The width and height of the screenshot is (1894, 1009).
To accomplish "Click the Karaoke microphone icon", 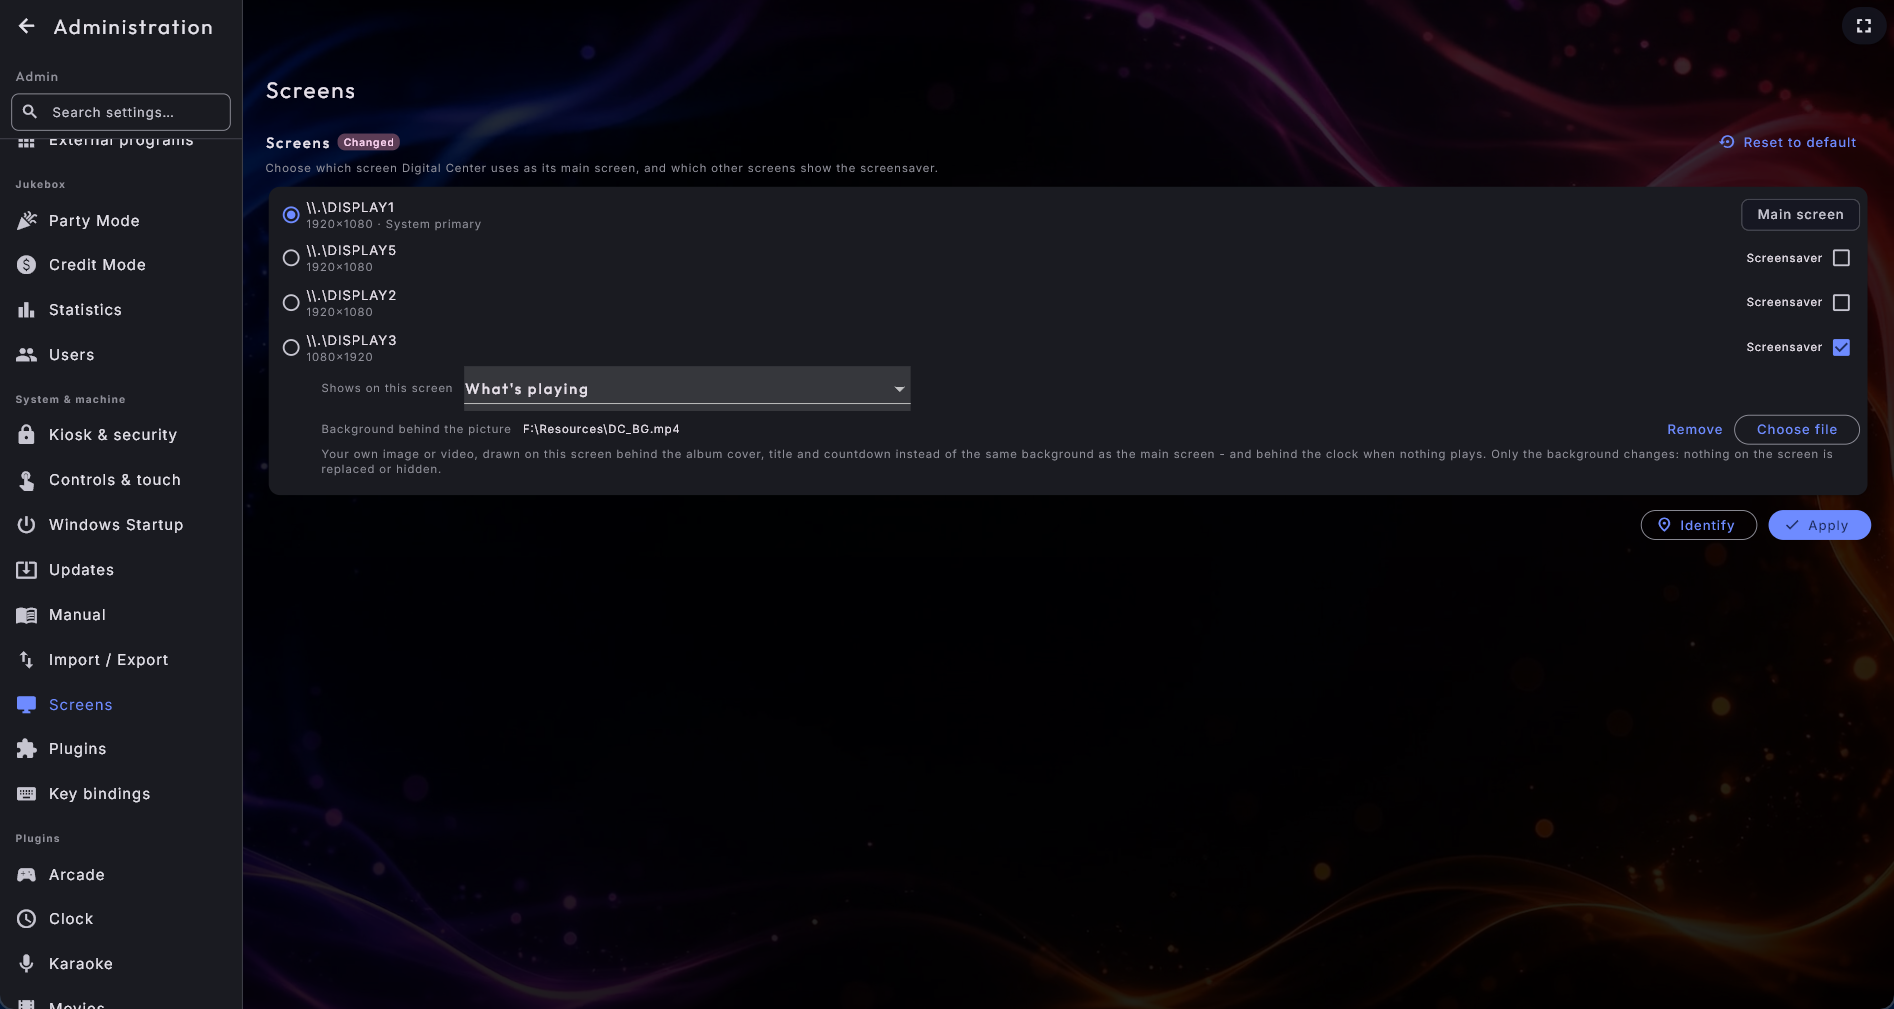I will tap(27, 963).
